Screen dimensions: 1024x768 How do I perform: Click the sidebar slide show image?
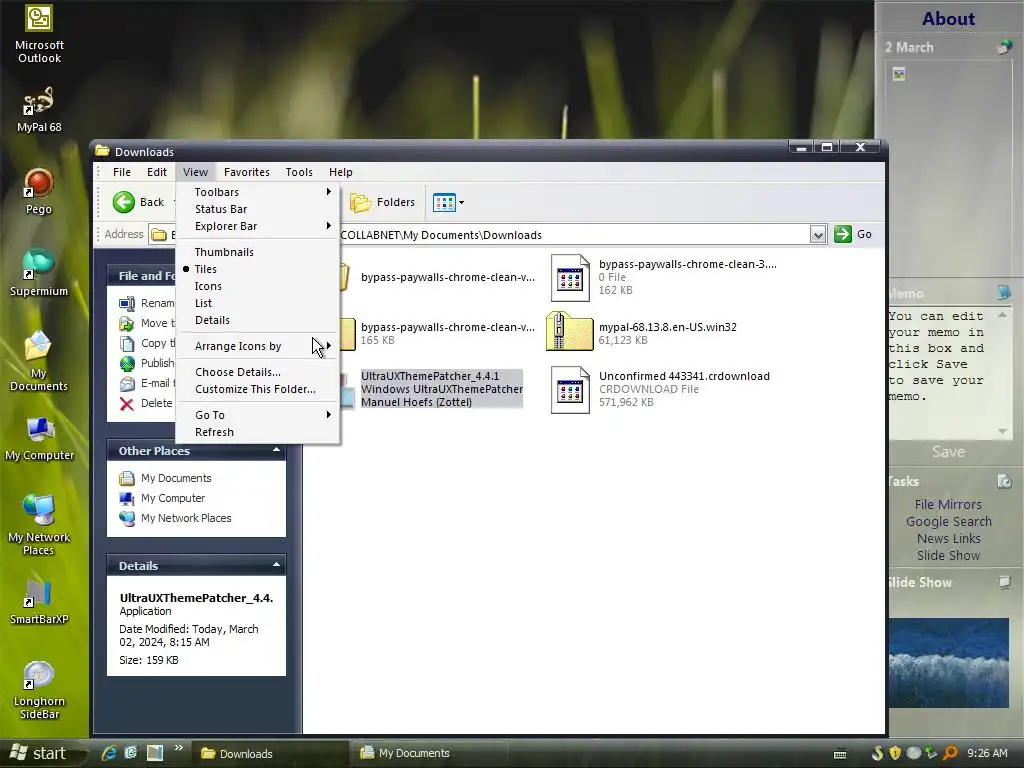coord(948,663)
